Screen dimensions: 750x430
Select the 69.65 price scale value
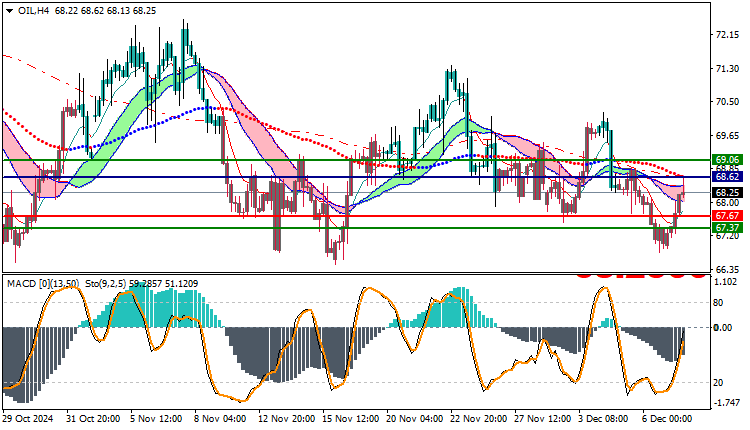(727, 136)
